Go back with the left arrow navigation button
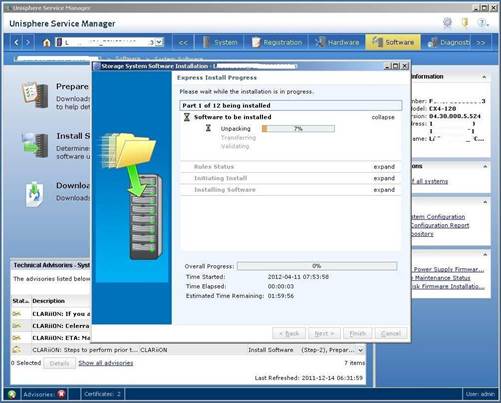 point(16,42)
